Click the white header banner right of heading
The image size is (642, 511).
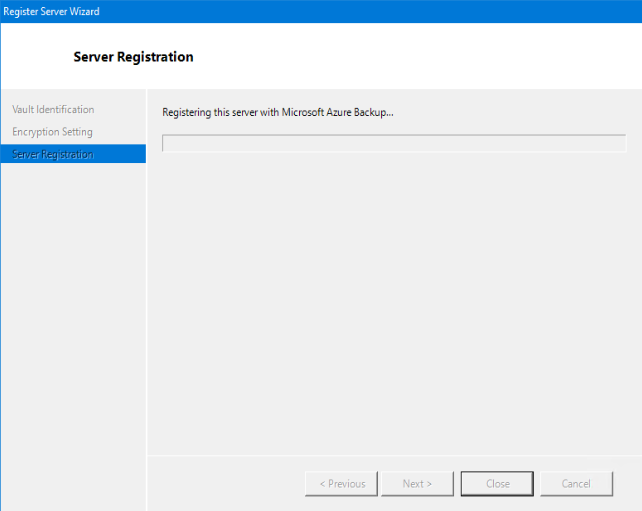click(420, 57)
